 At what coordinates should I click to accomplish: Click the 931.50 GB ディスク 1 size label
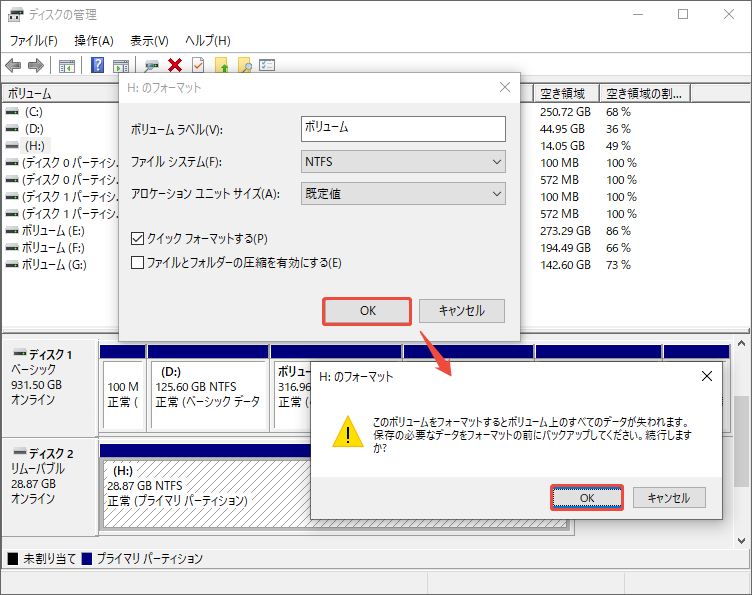[x=36, y=385]
